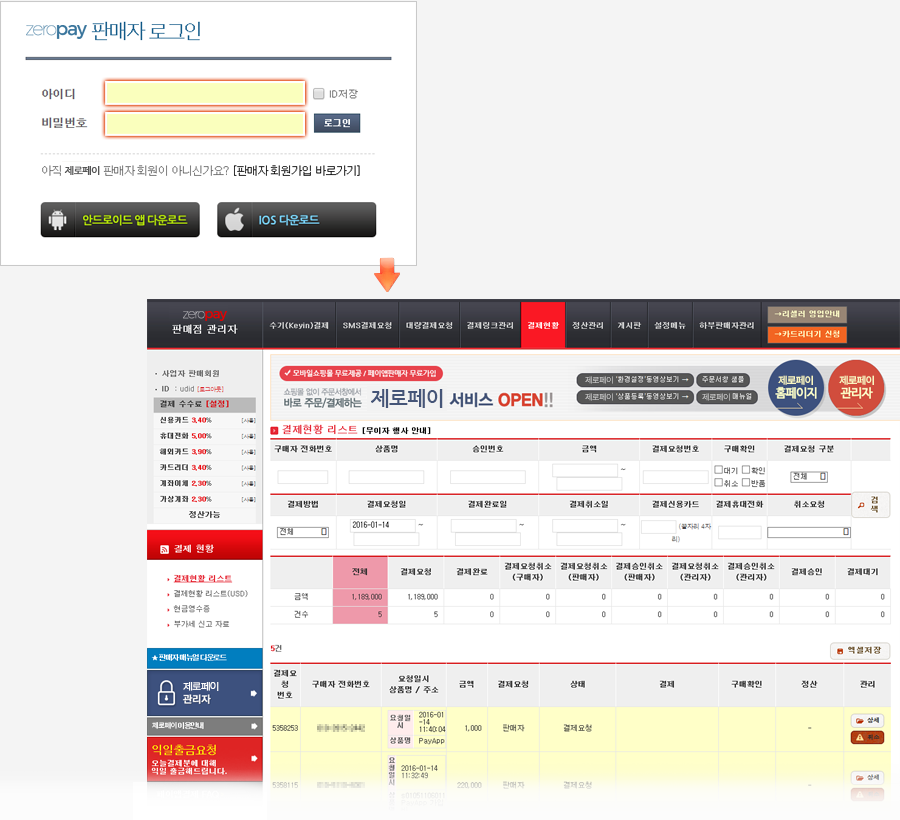Click the warning 취소 icon for order 5358253
The image size is (900, 820).
point(867,737)
